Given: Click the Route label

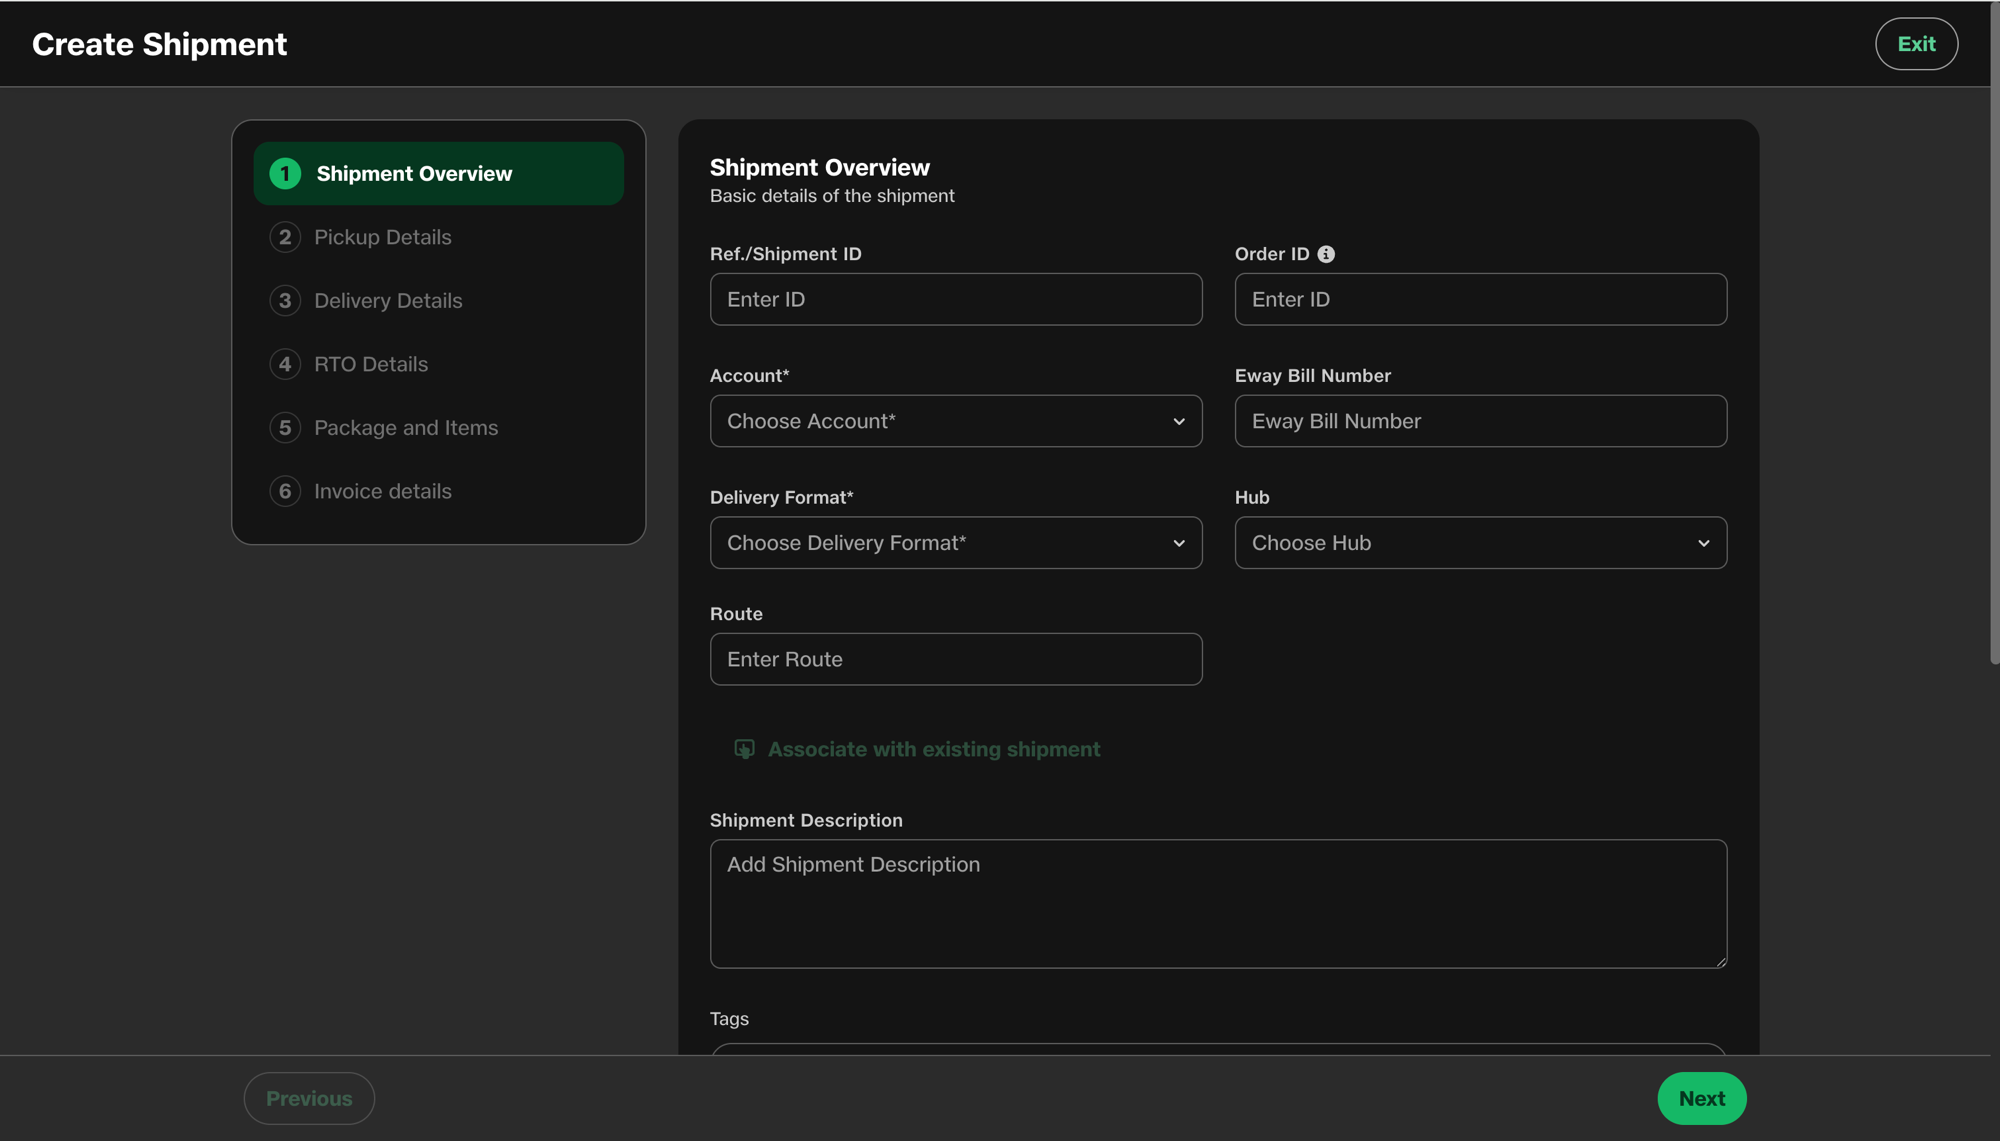Looking at the screenshot, I should pos(736,614).
